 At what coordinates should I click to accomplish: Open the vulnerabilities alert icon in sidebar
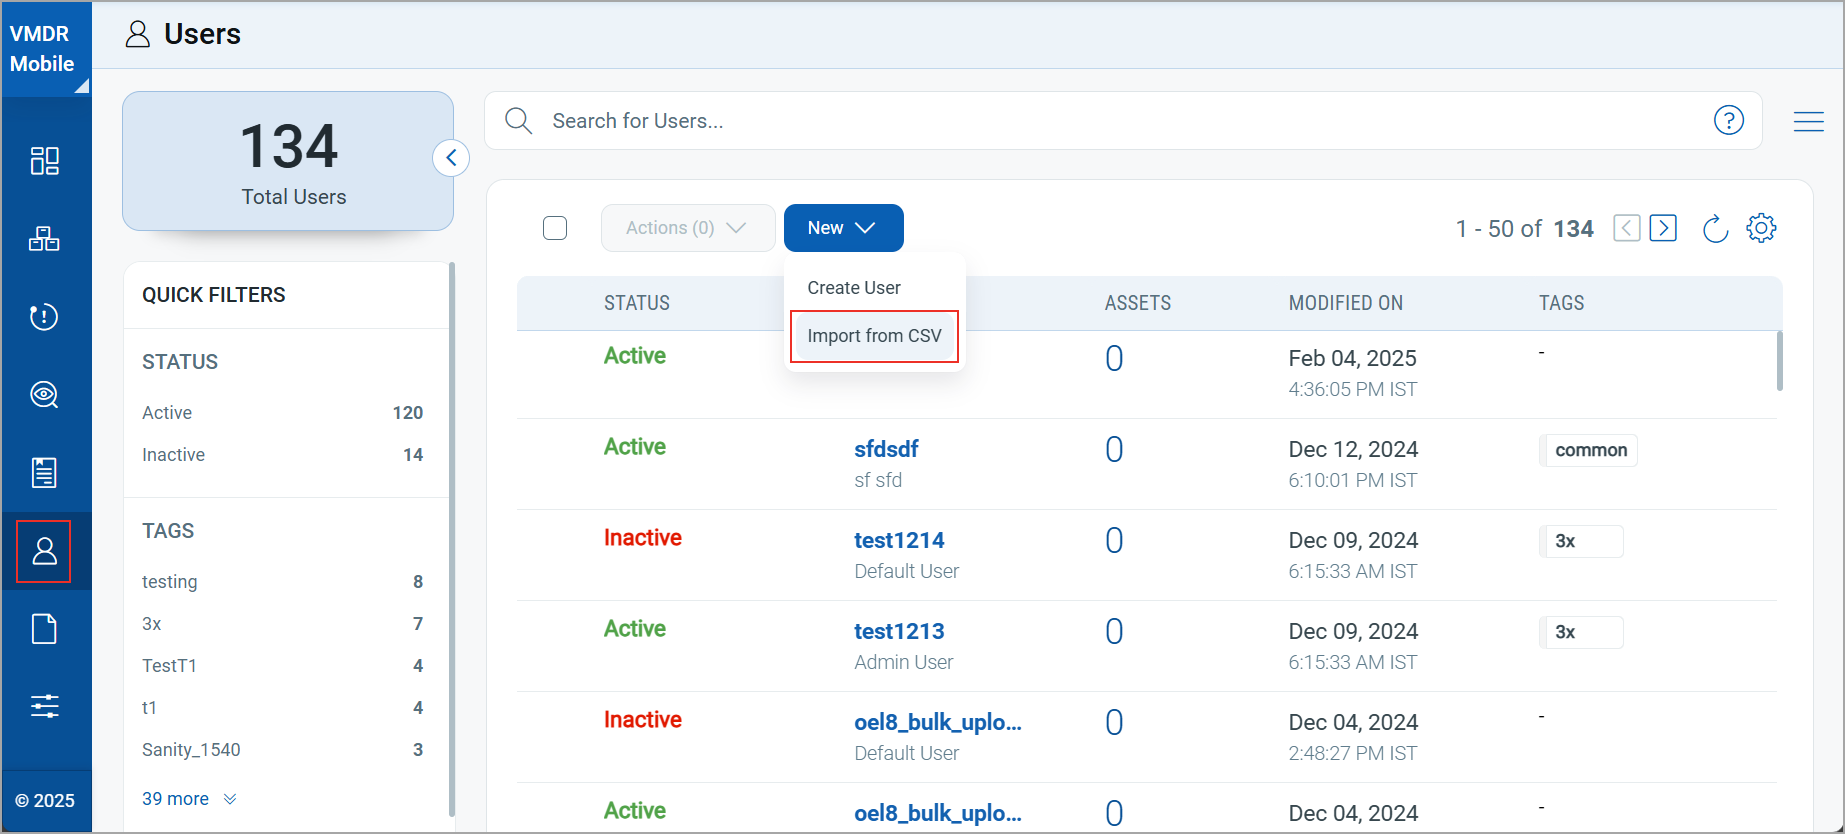tap(44, 317)
